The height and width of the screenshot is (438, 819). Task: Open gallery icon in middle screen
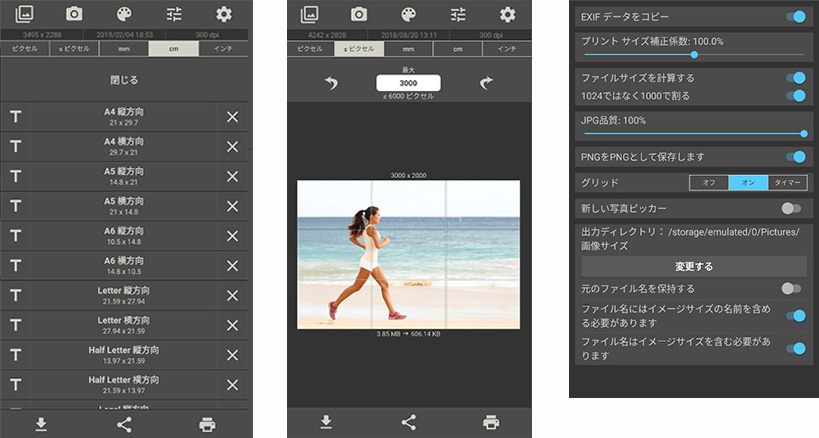309,14
